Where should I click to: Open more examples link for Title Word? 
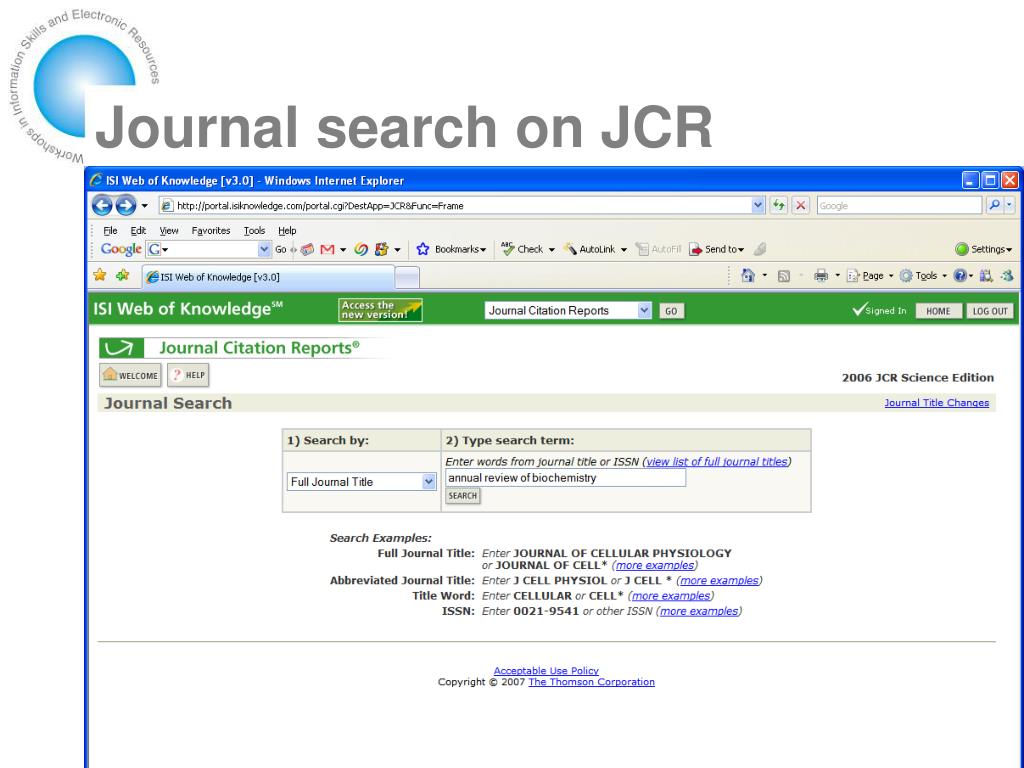[x=671, y=596]
